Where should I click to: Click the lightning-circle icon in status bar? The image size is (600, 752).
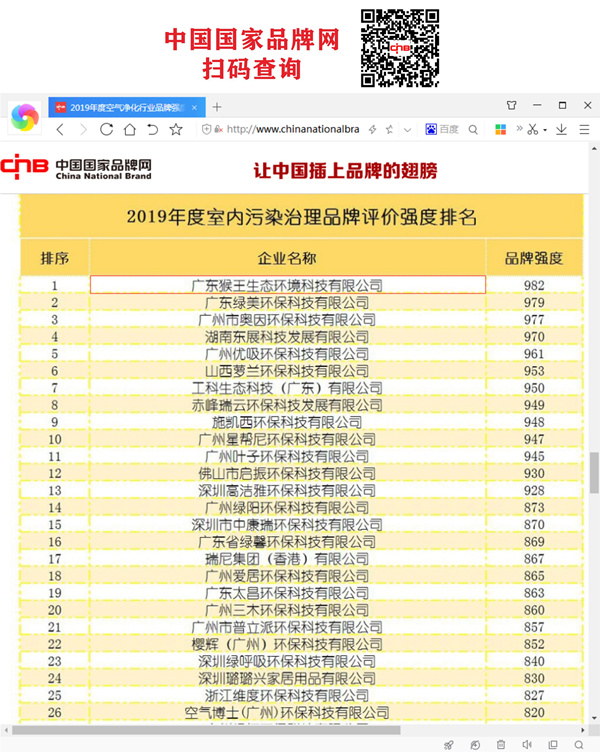pos(475,745)
